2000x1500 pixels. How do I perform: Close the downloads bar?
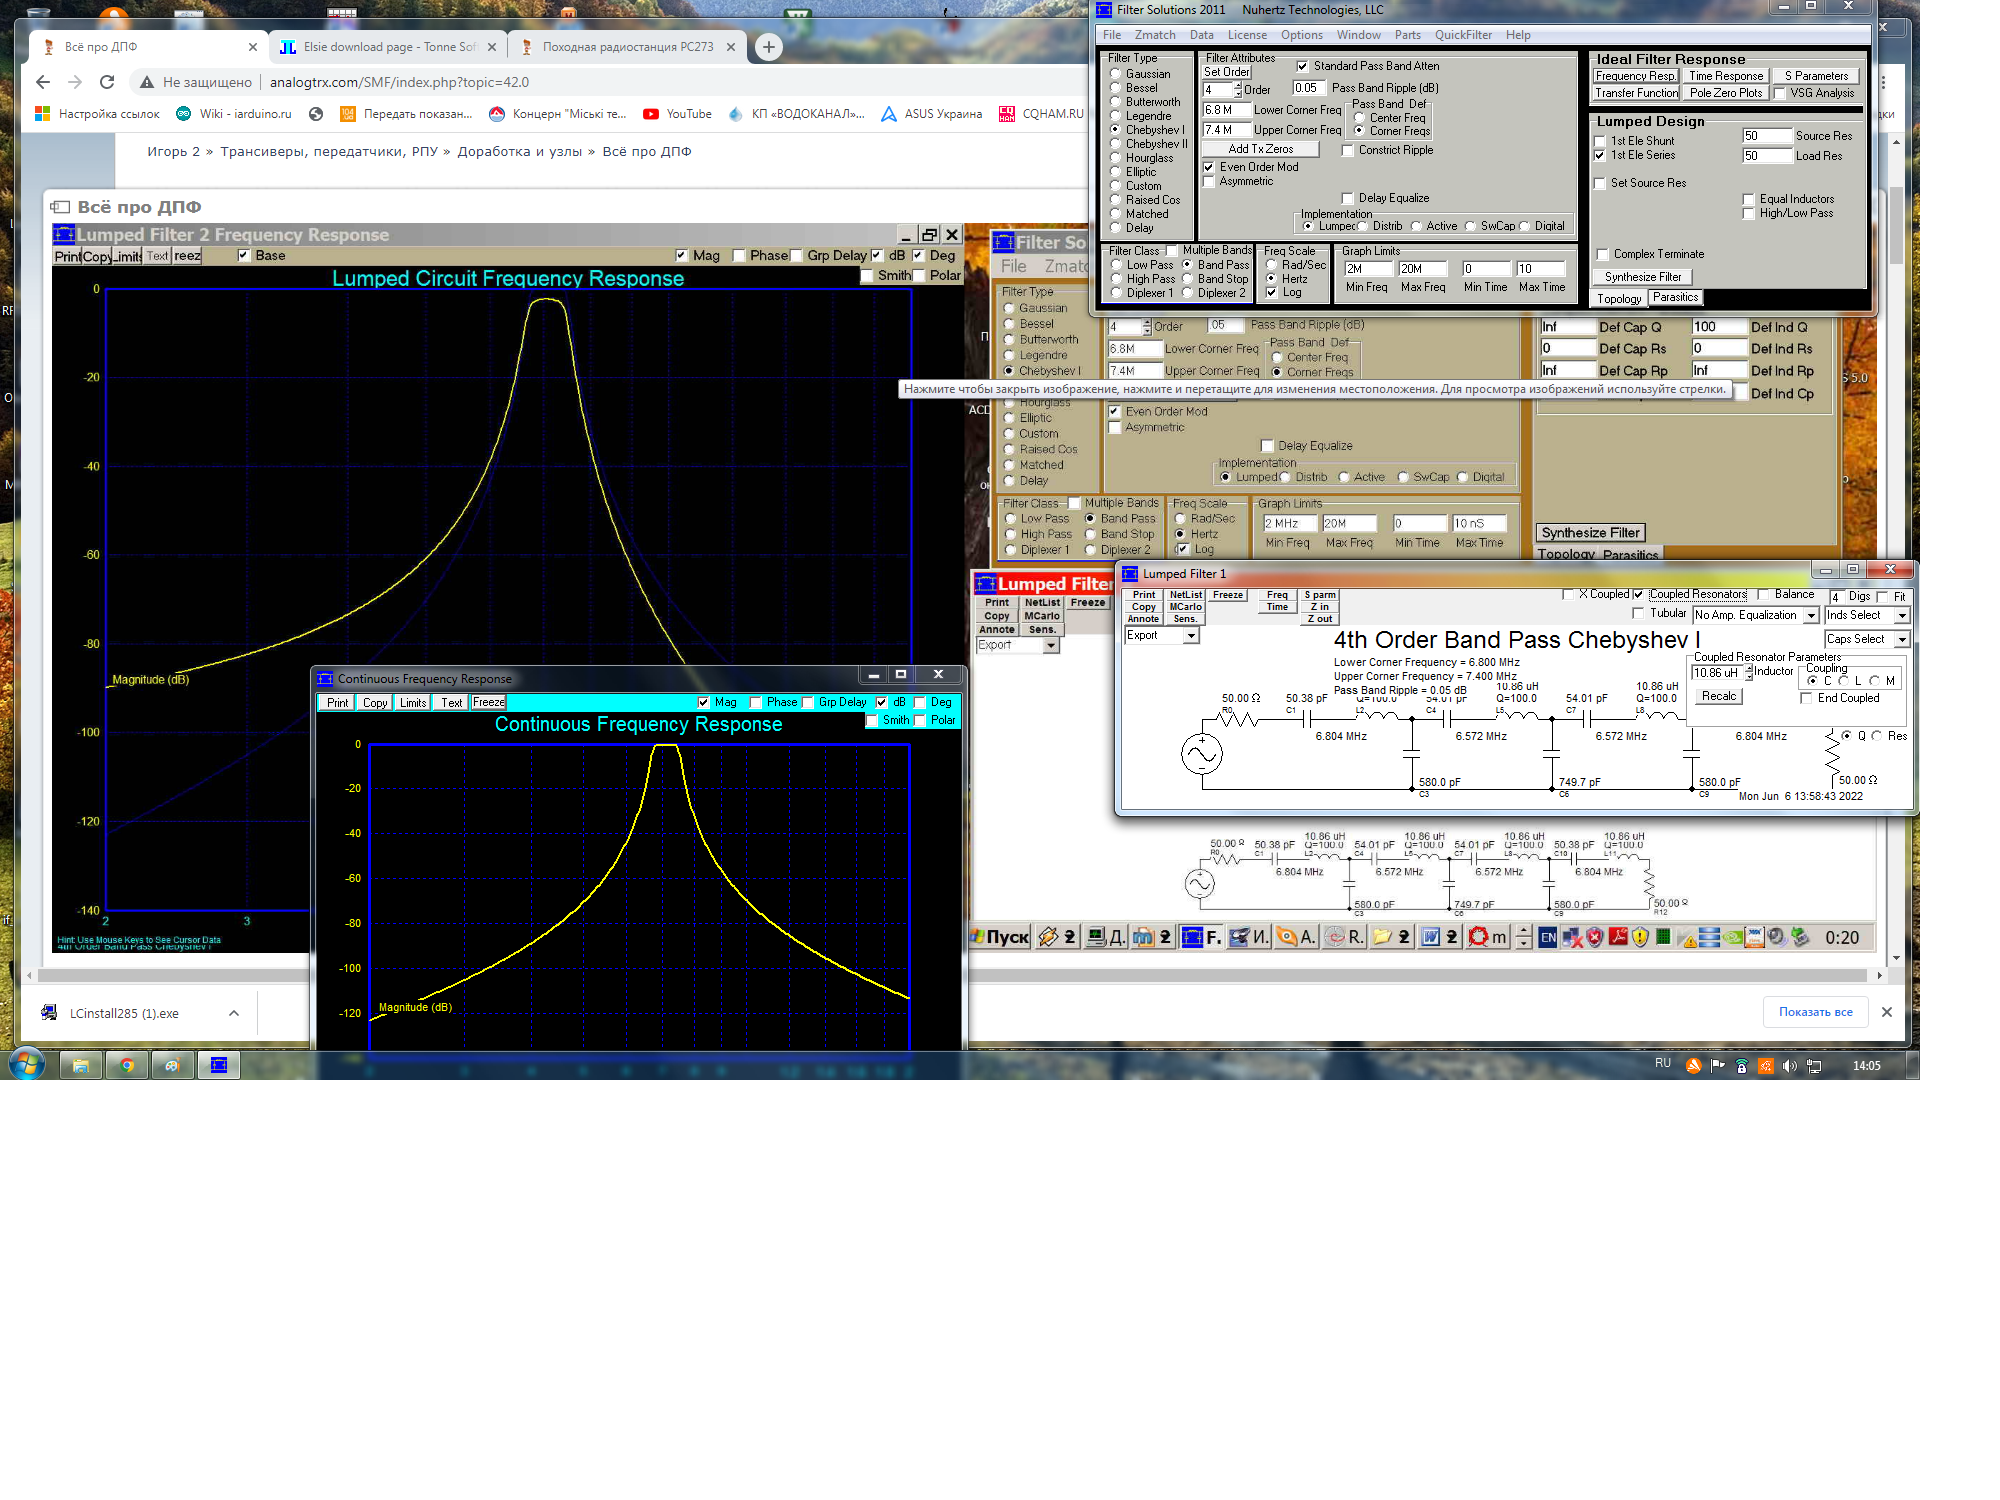(x=1886, y=1012)
